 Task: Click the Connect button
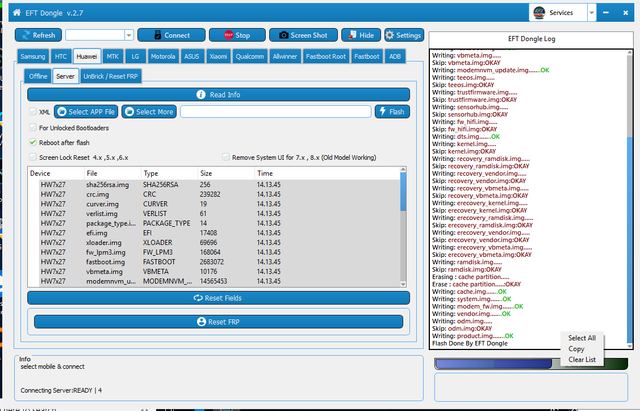pos(171,35)
